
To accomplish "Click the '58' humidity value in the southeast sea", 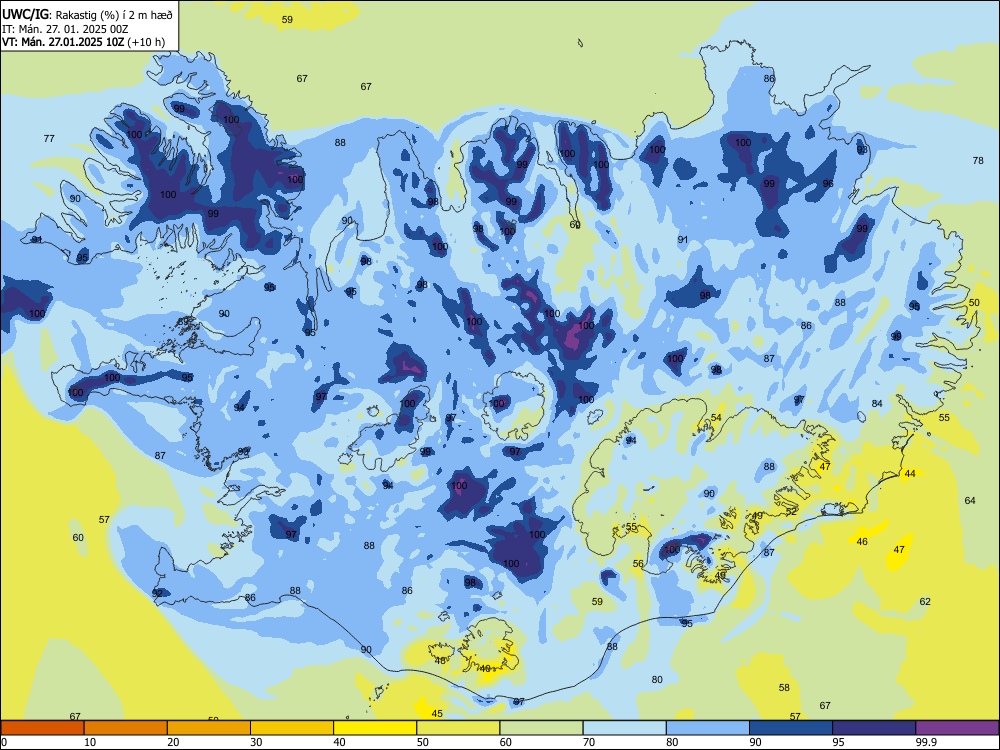I will 784,688.
